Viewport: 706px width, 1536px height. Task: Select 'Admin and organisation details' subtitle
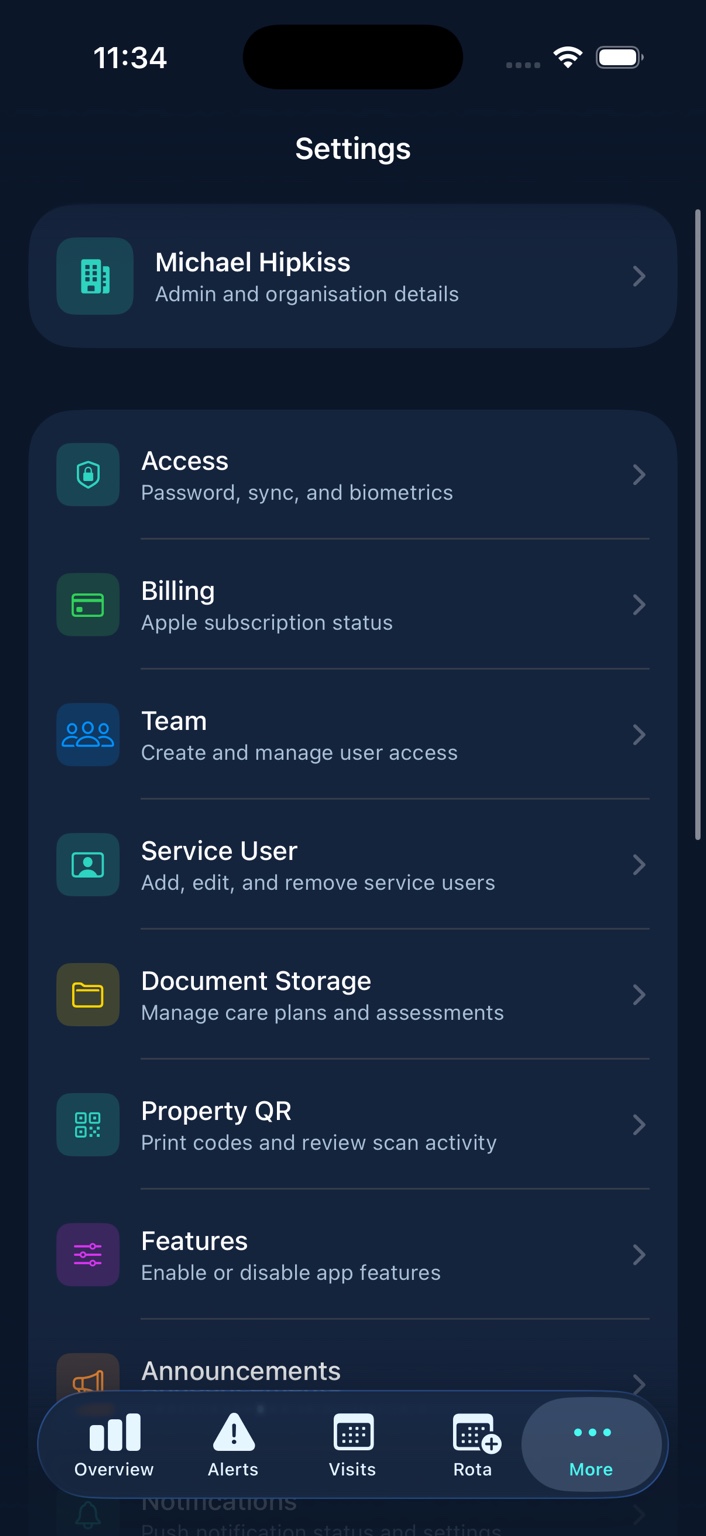[307, 294]
